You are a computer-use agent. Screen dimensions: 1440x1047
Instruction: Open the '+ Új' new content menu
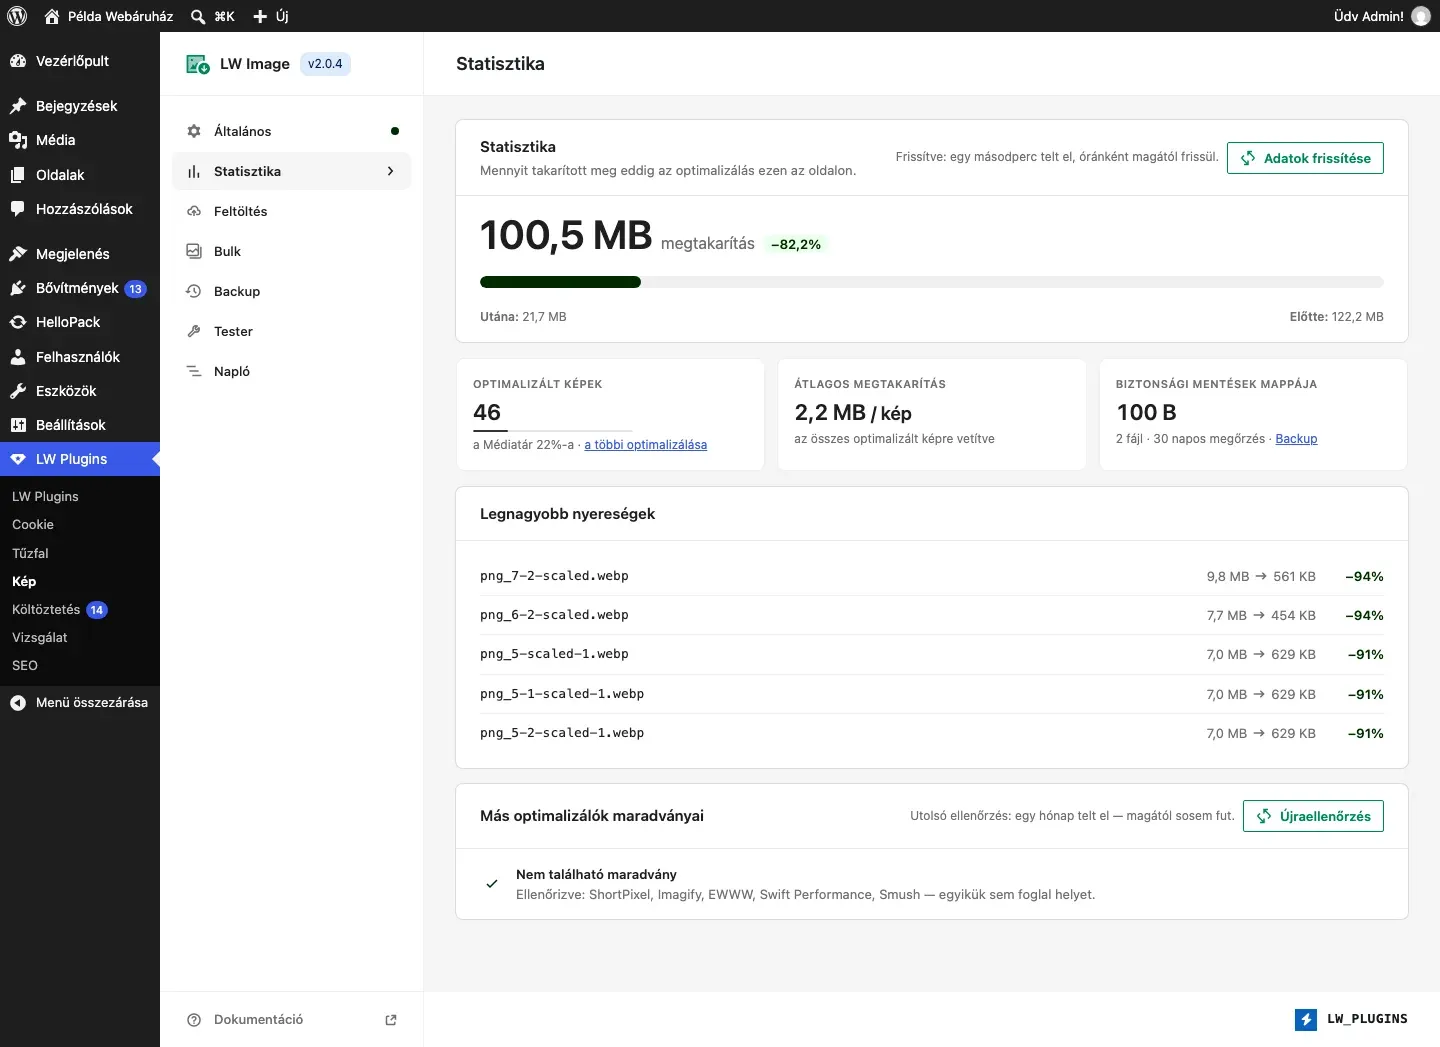(x=270, y=16)
